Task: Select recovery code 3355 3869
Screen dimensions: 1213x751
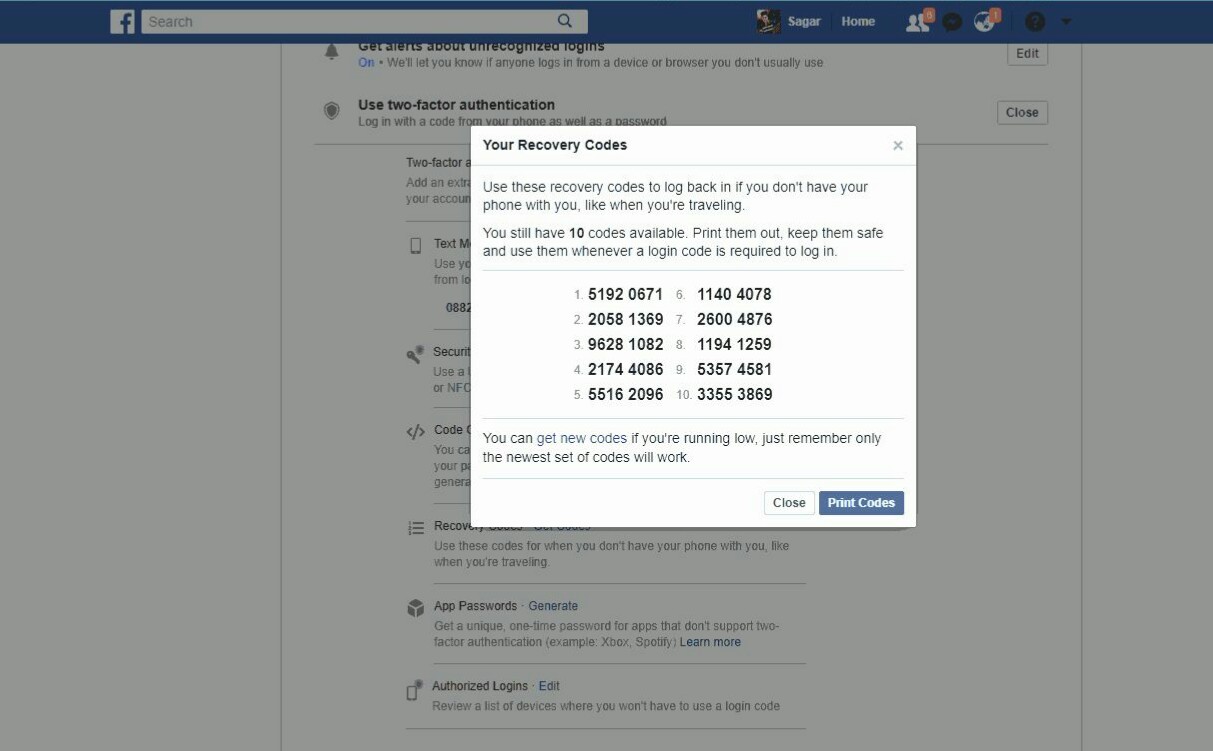Action: tap(734, 394)
